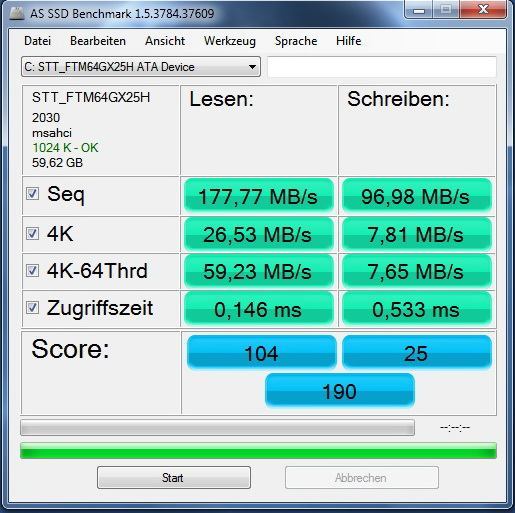This screenshot has width=515, height=513.
Task: Open the Sprache menu
Action: coord(296,41)
